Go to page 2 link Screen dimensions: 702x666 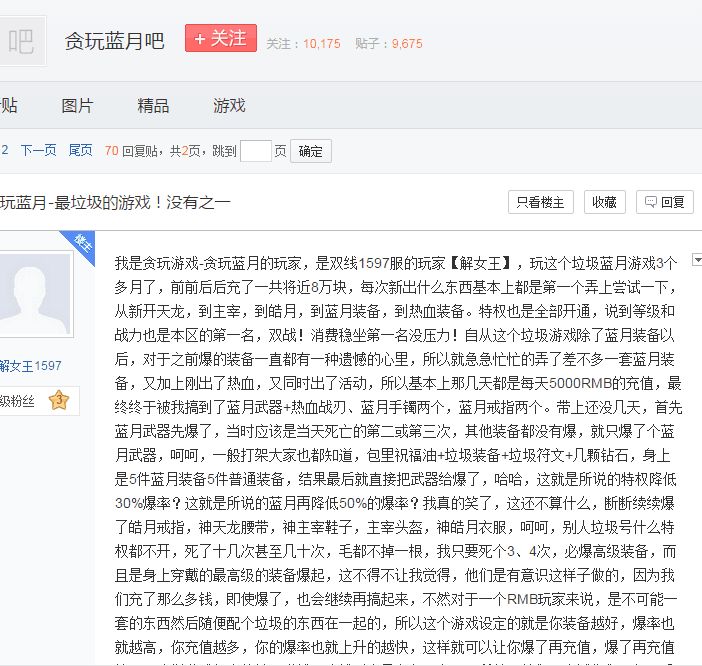click(4, 150)
